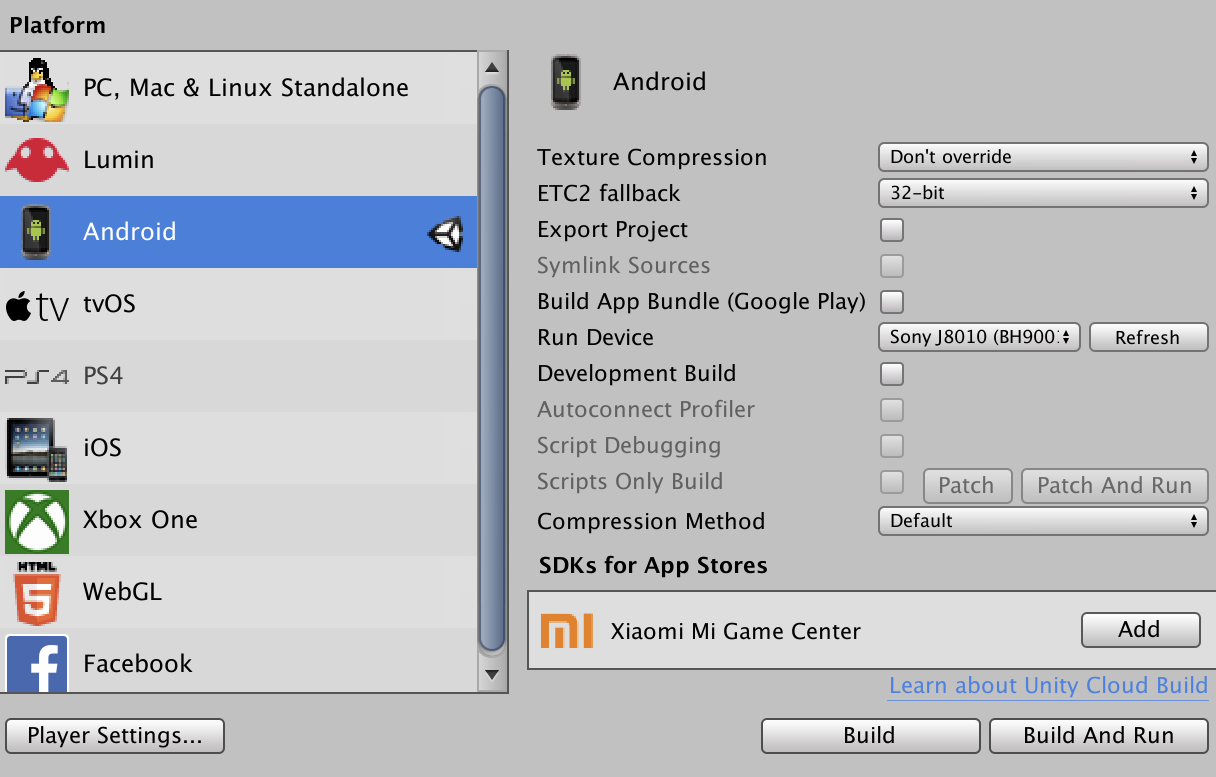This screenshot has height=777, width=1216.
Task: Click the Texture Compression label
Action: tap(652, 158)
